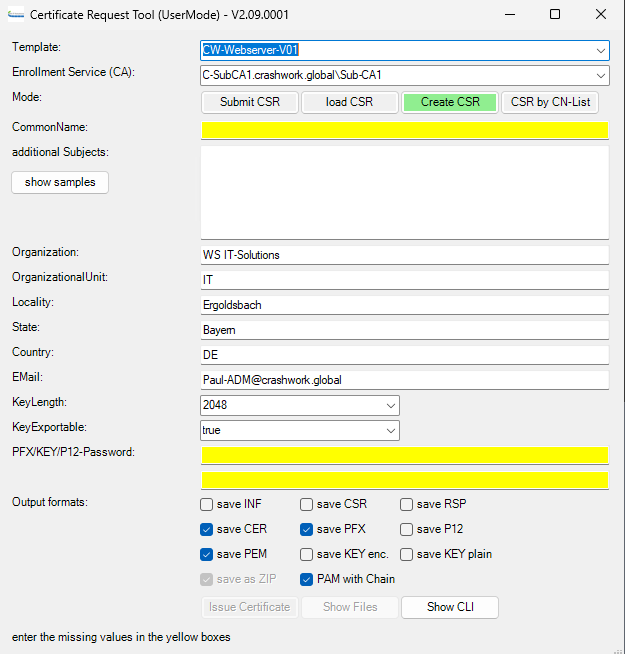
Task: Maximize the Certificate Request Tool window
Action: (x=555, y=15)
